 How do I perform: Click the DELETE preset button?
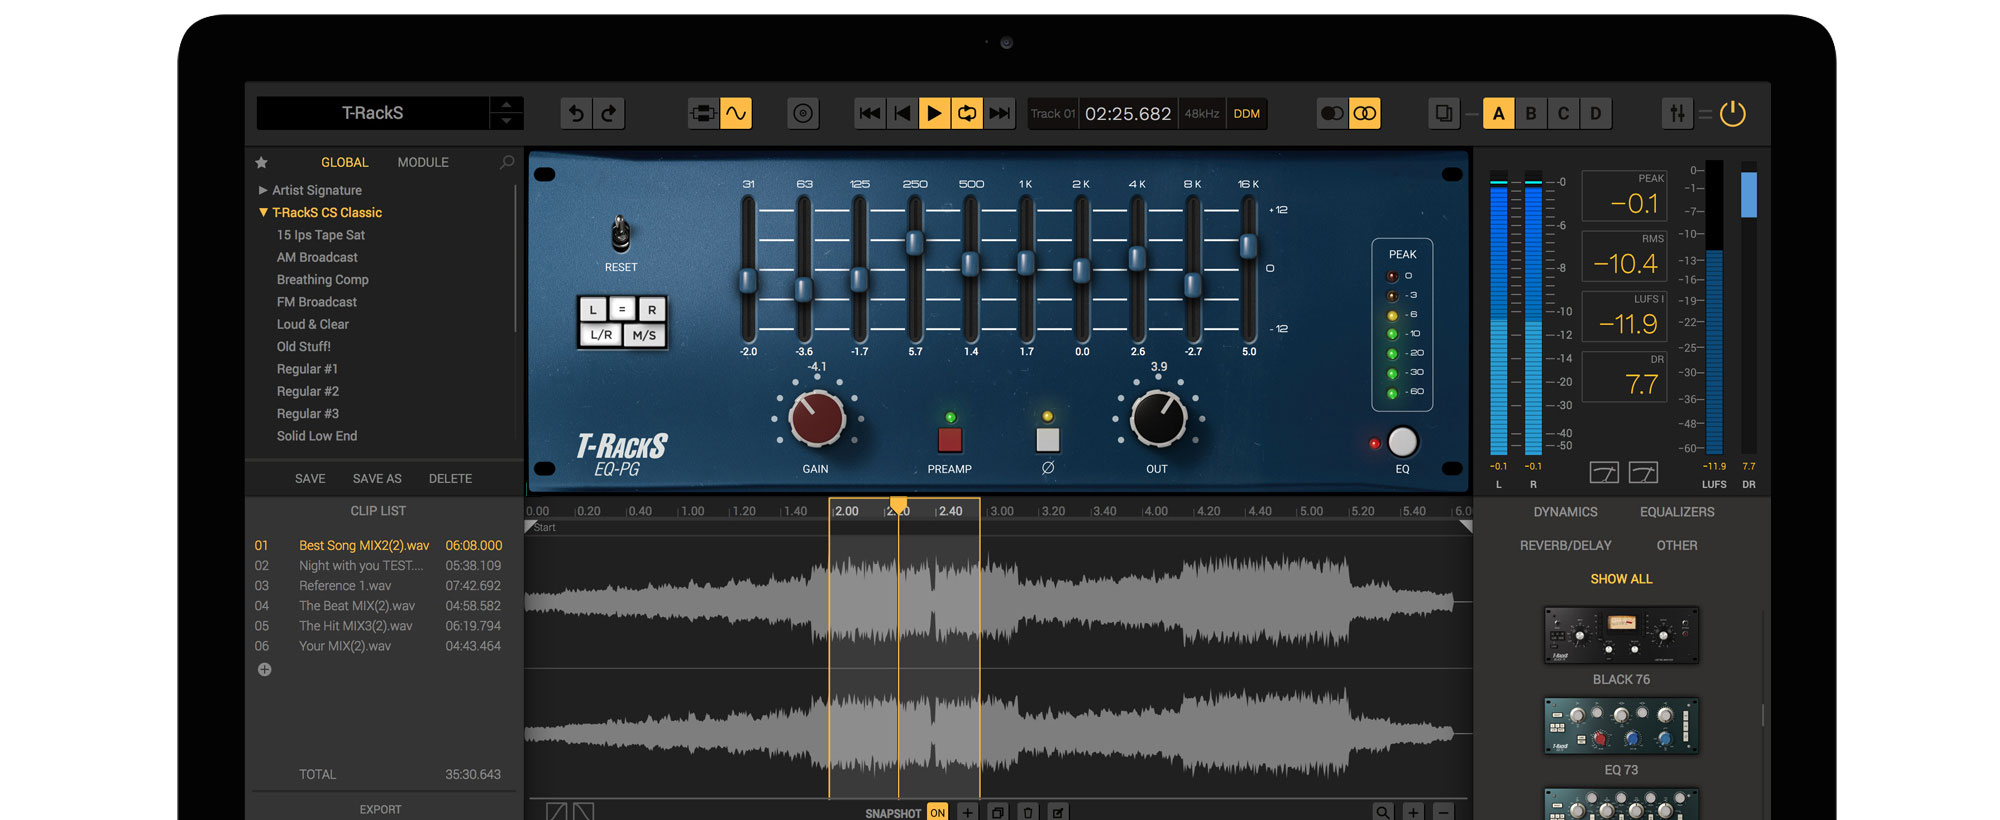450,479
